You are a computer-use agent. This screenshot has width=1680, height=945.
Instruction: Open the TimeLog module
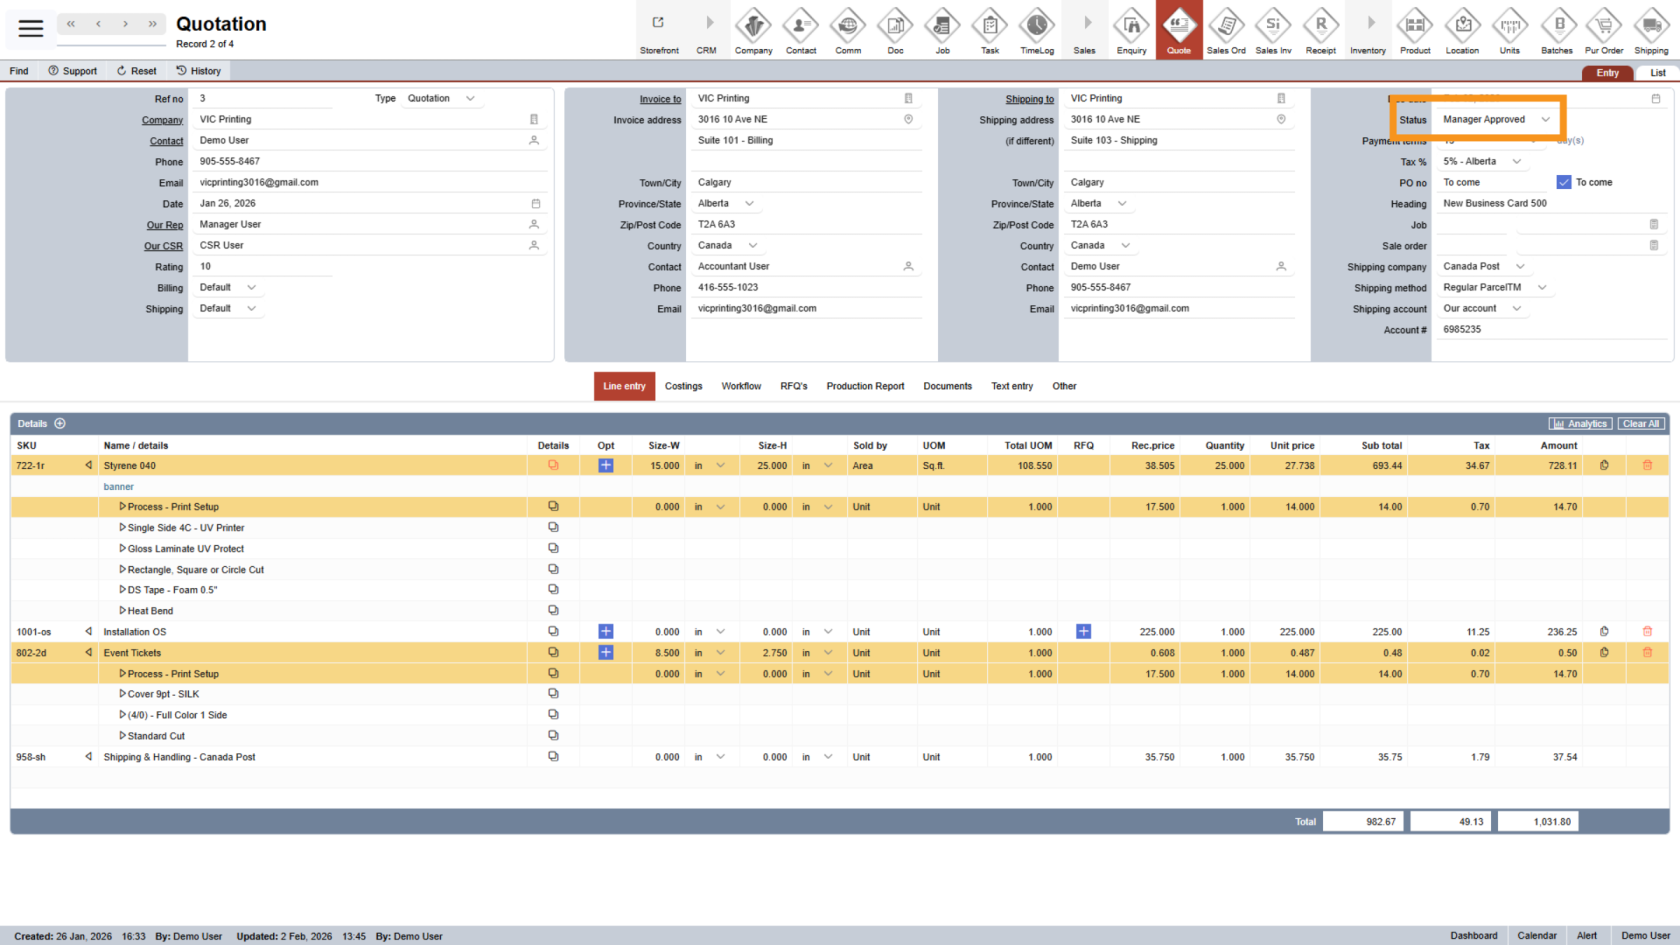click(x=1036, y=30)
